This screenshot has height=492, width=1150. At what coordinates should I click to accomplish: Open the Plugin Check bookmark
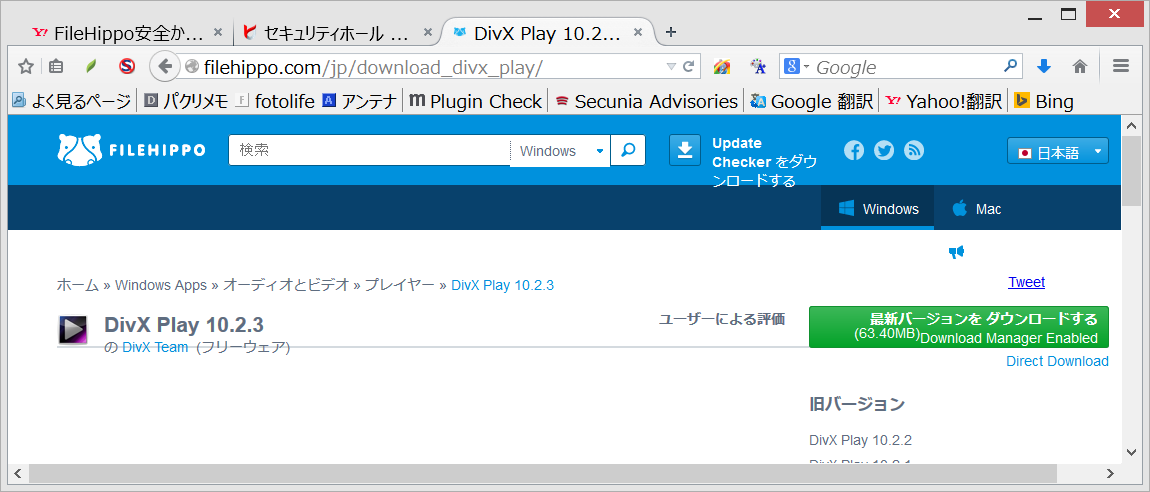tap(475, 101)
